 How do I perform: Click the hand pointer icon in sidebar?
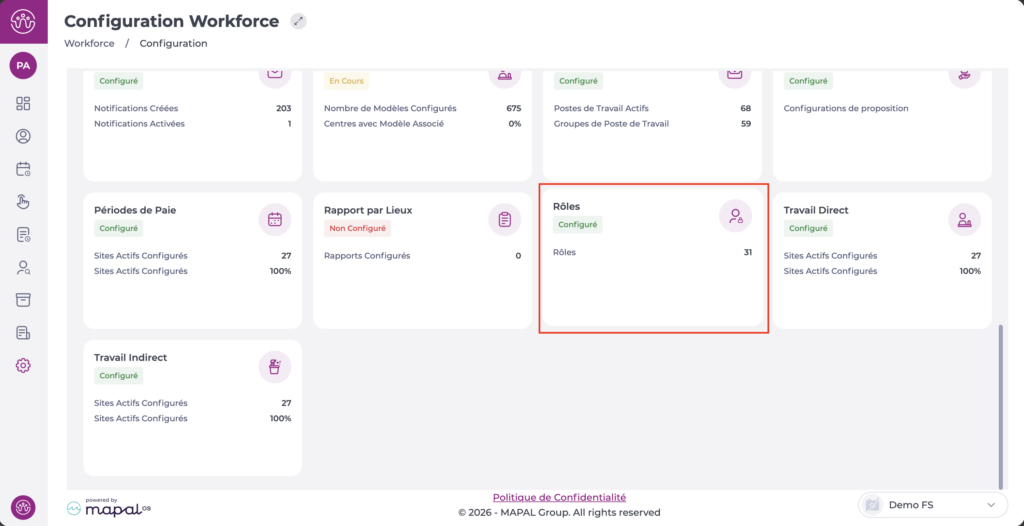(23, 202)
